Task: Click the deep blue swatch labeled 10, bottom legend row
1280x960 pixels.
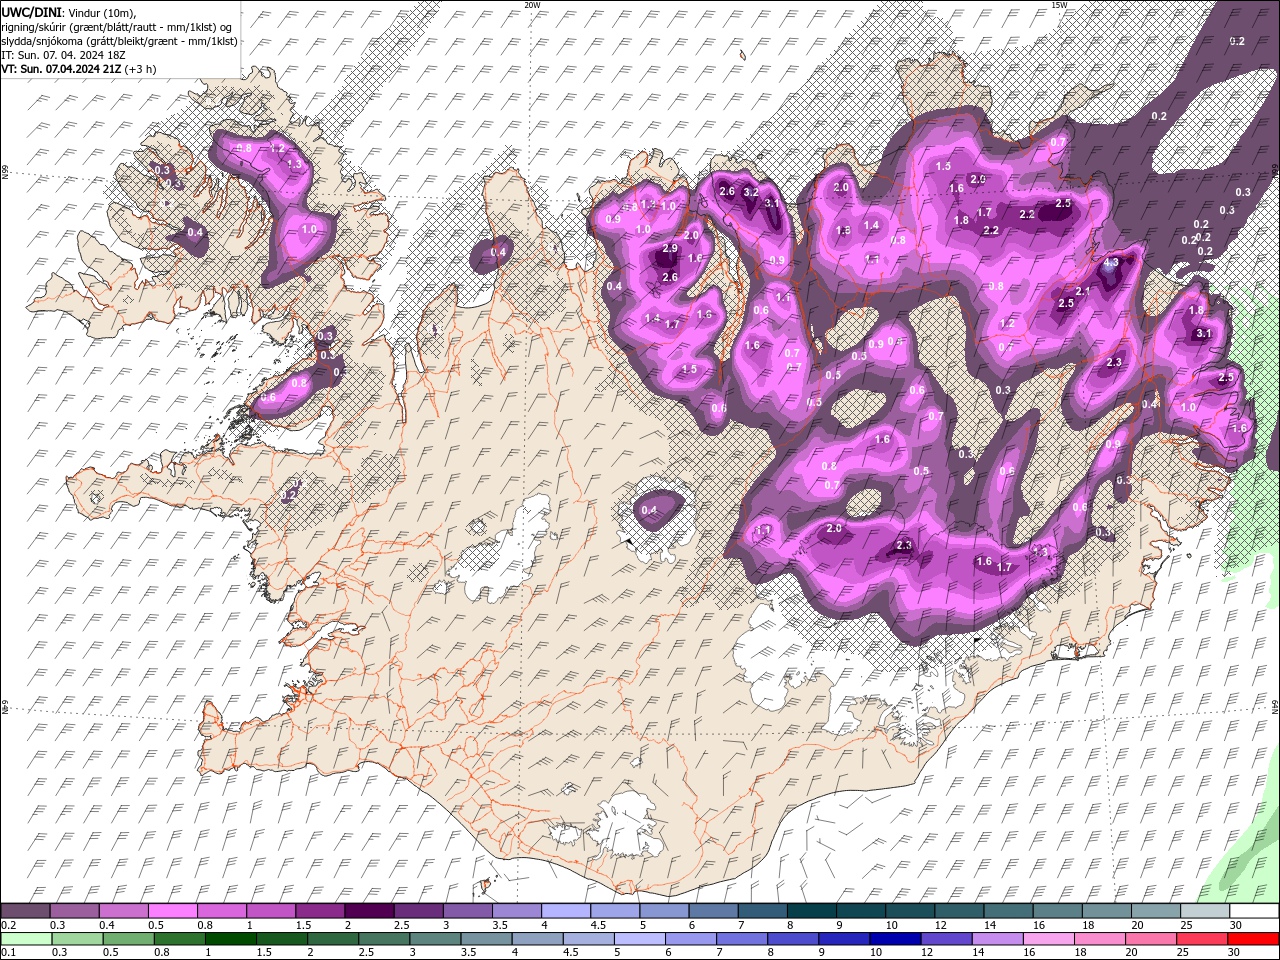Action: point(895,939)
